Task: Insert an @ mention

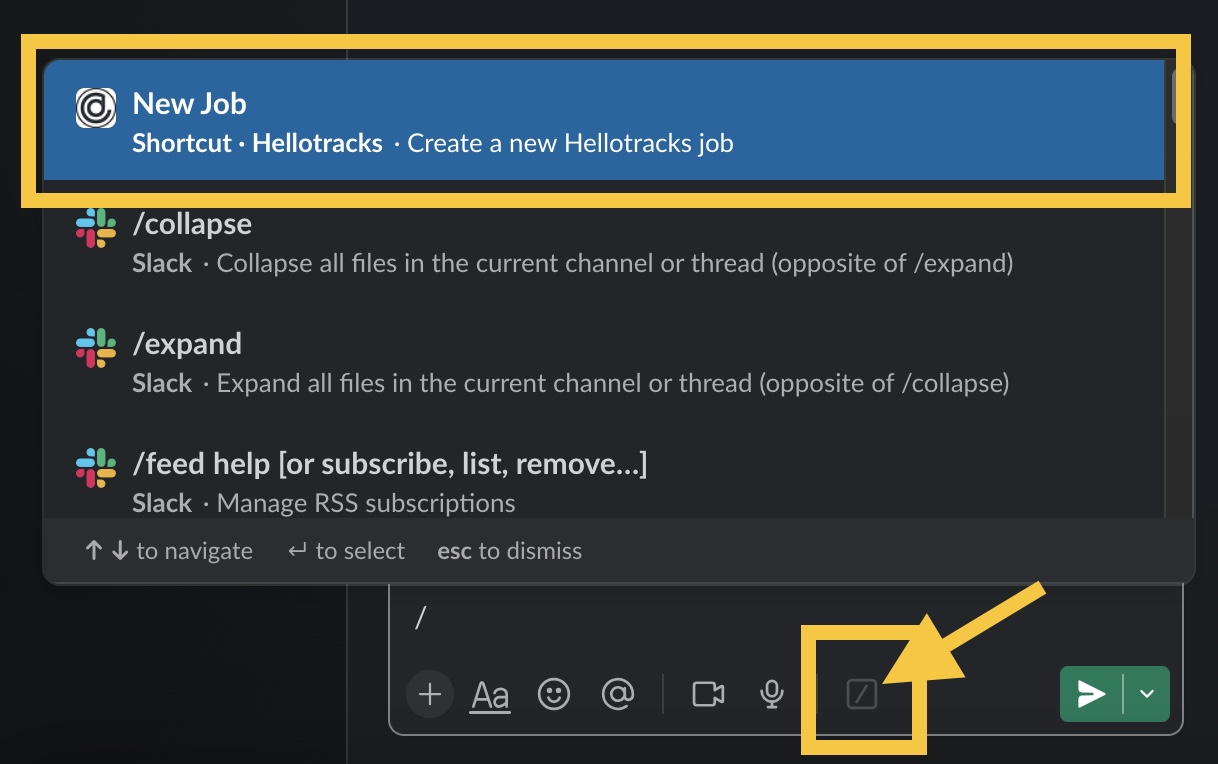Action: [x=618, y=694]
